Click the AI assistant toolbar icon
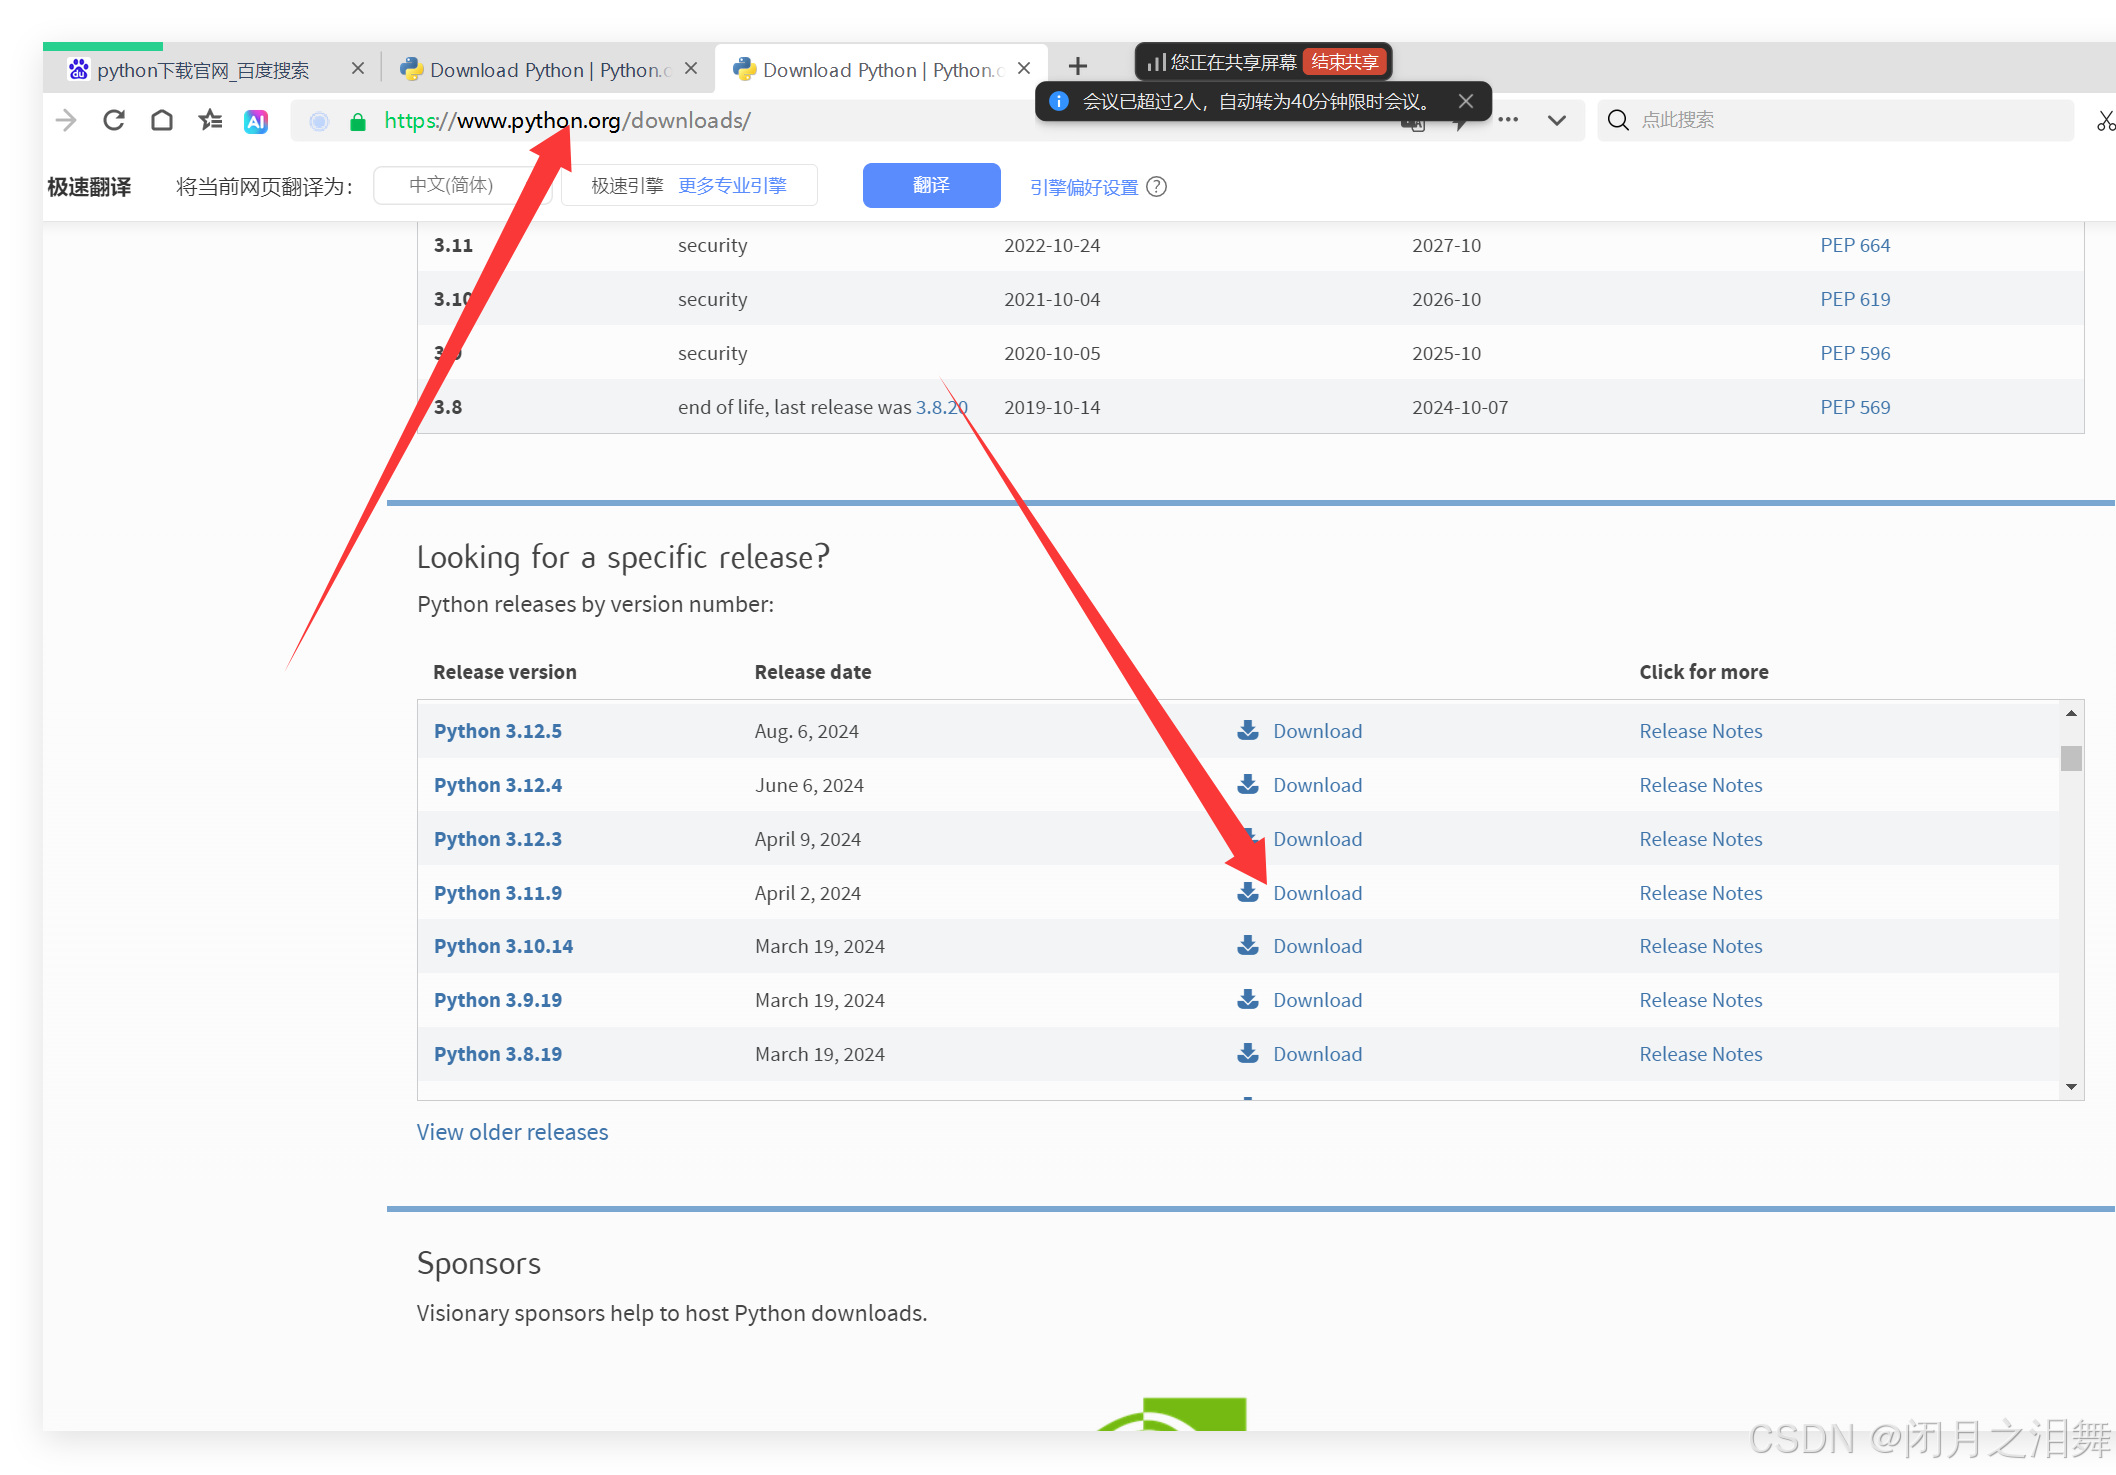The width and height of the screenshot is (2116, 1475). tap(256, 122)
